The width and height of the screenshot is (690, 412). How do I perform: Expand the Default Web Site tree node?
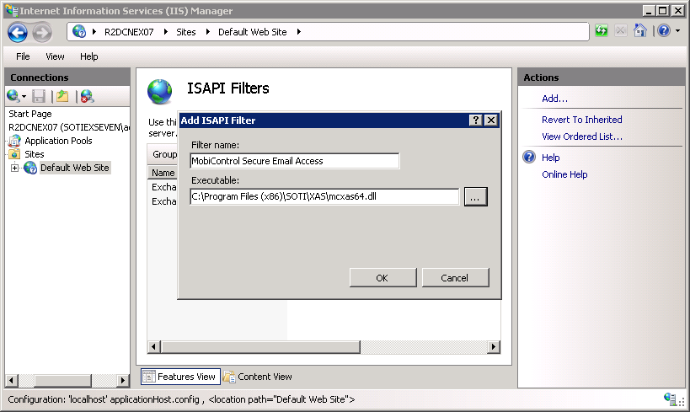15,168
